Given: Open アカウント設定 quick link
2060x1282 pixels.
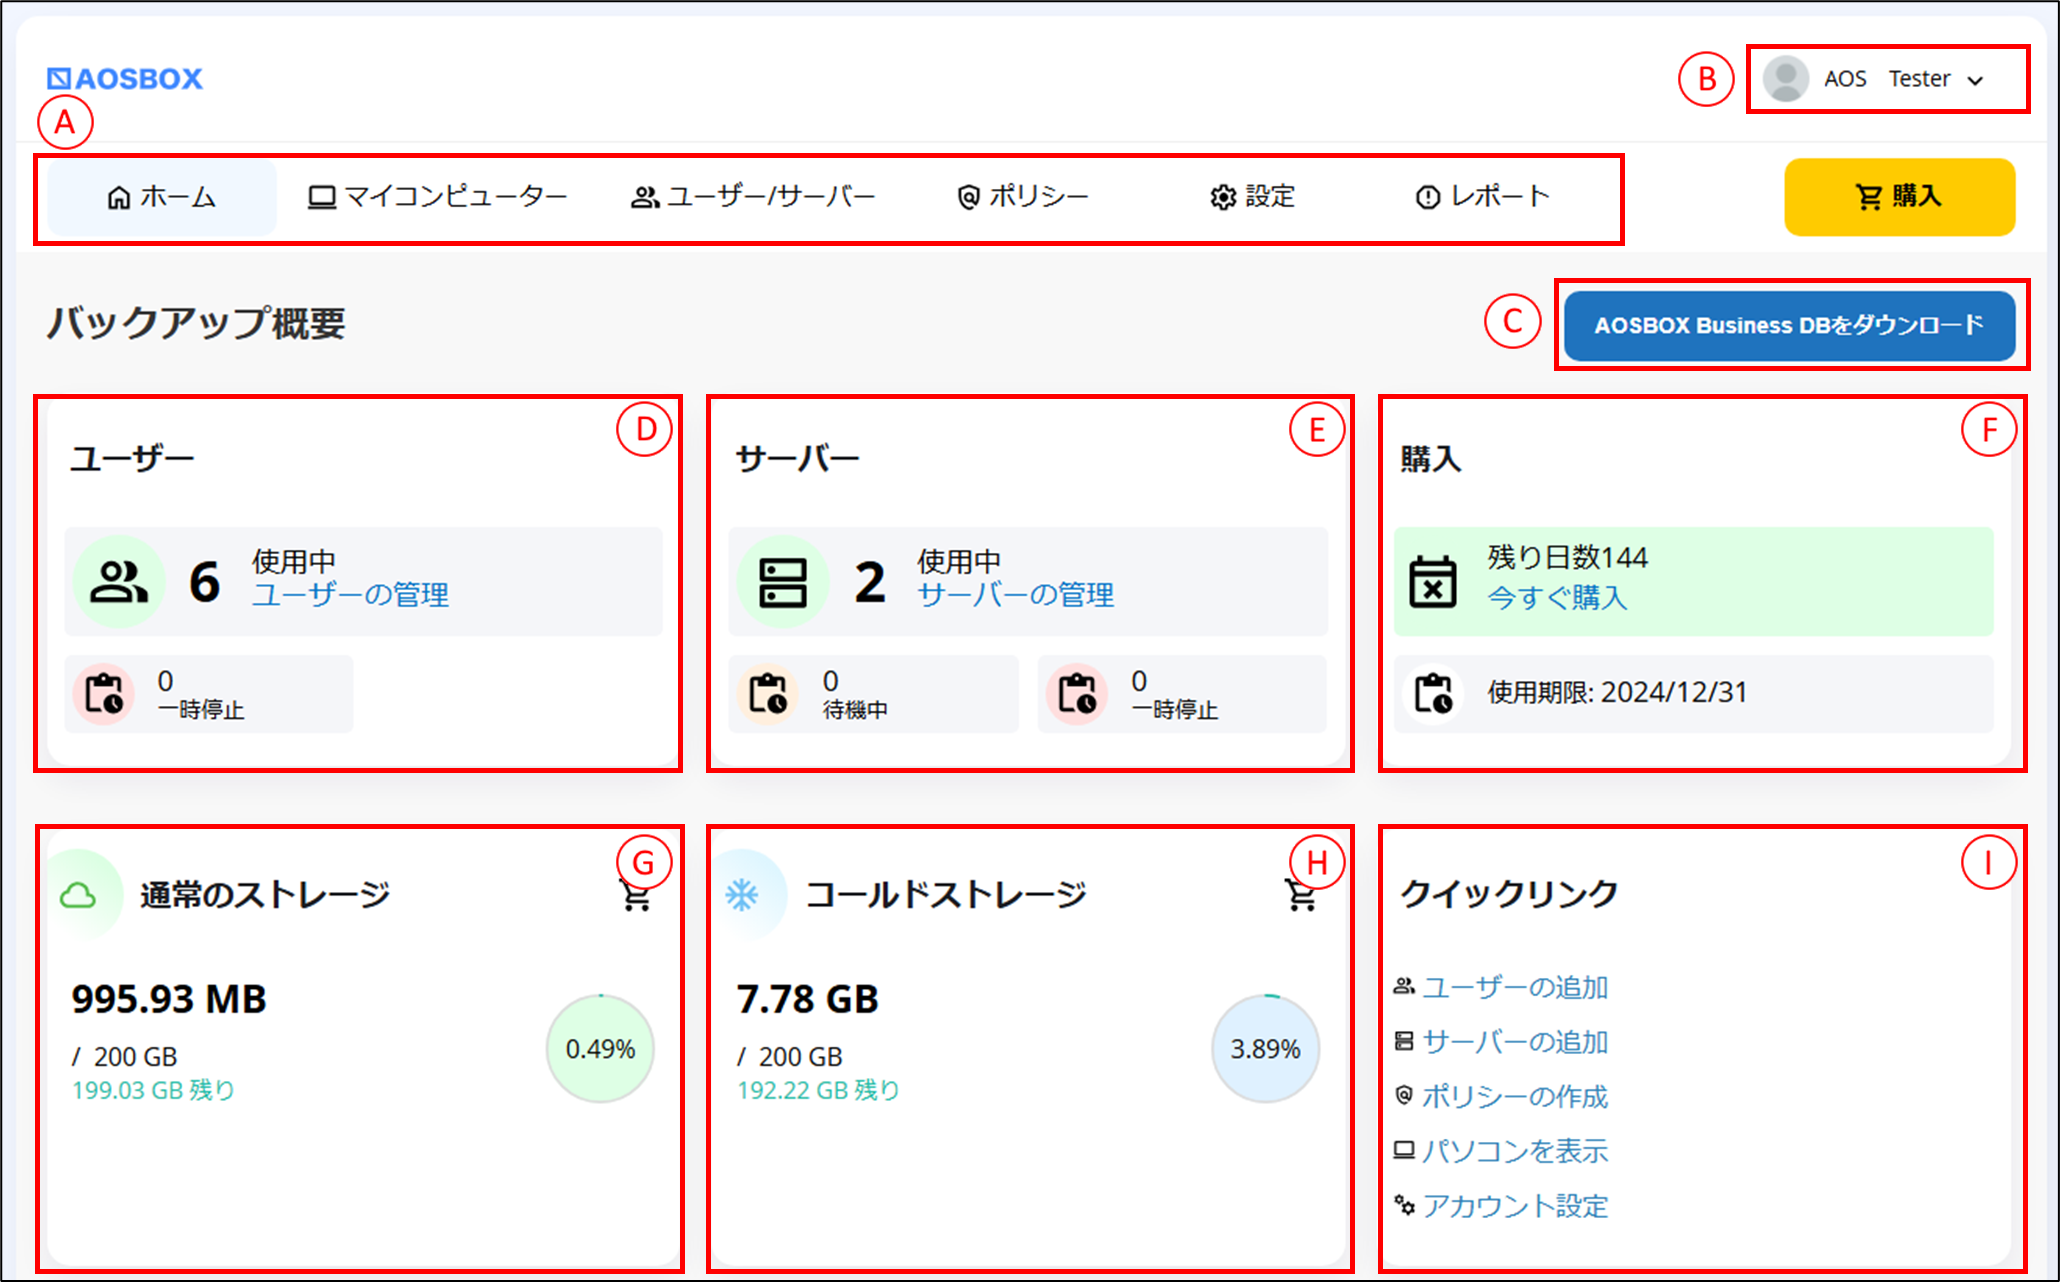Looking at the screenshot, I should tap(1515, 1206).
